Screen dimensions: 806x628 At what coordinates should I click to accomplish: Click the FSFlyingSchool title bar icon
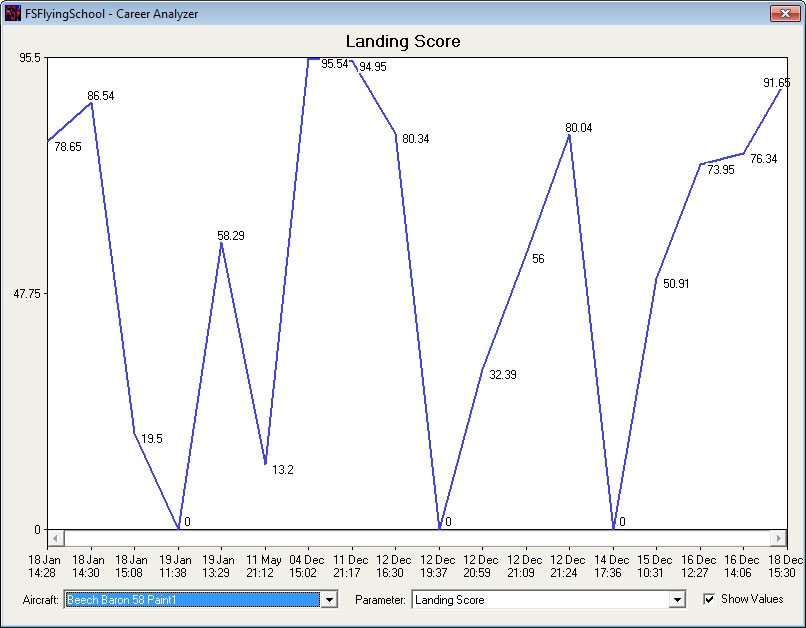point(13,13)
